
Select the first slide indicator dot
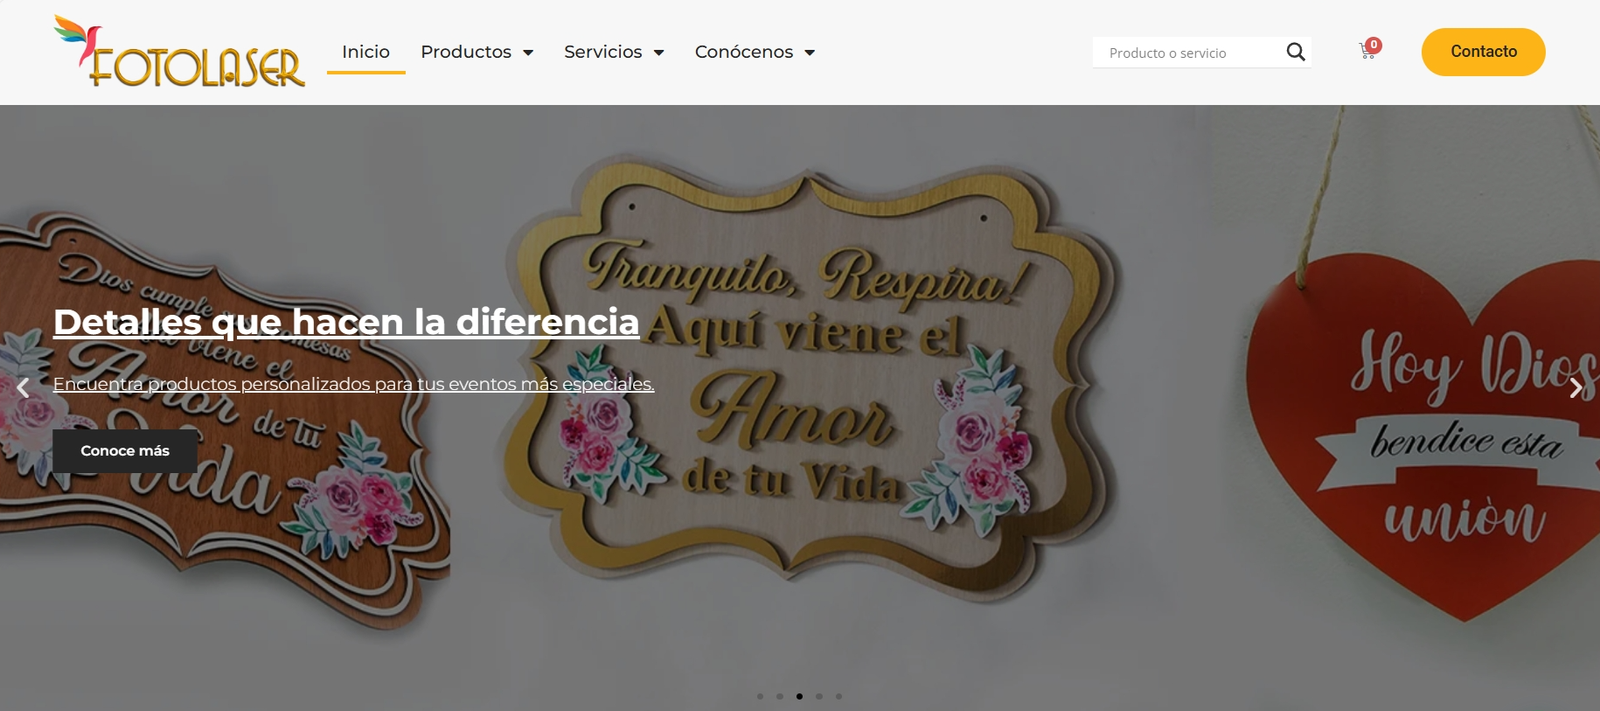[760, 696]
